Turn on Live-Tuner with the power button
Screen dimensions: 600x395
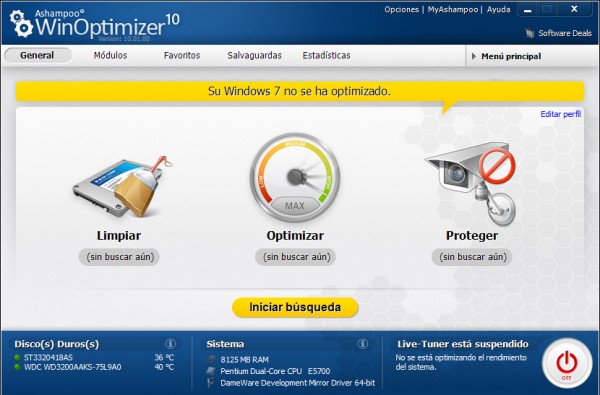tap(567, 363)
